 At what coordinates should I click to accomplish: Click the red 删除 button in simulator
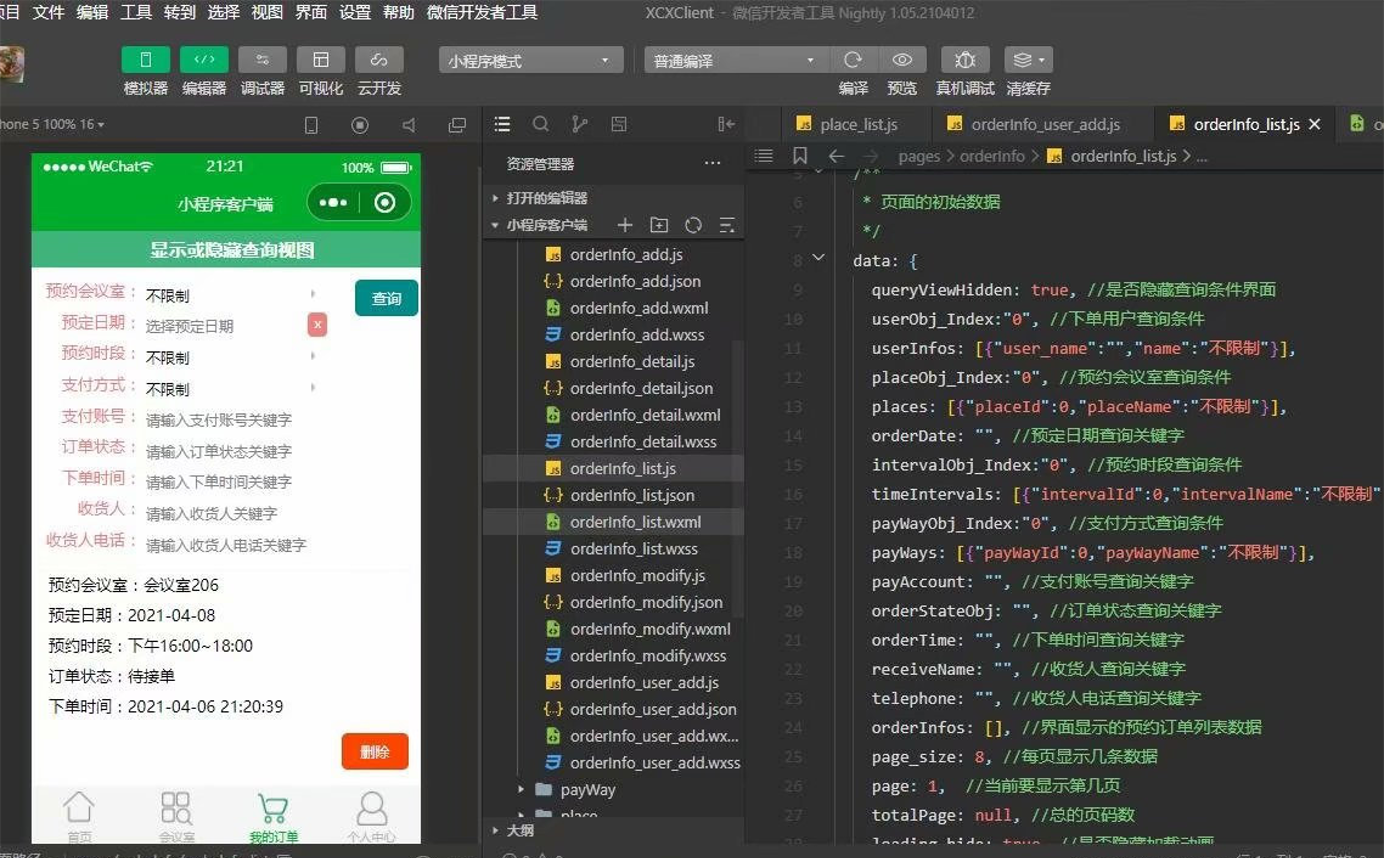coord(375,751)
